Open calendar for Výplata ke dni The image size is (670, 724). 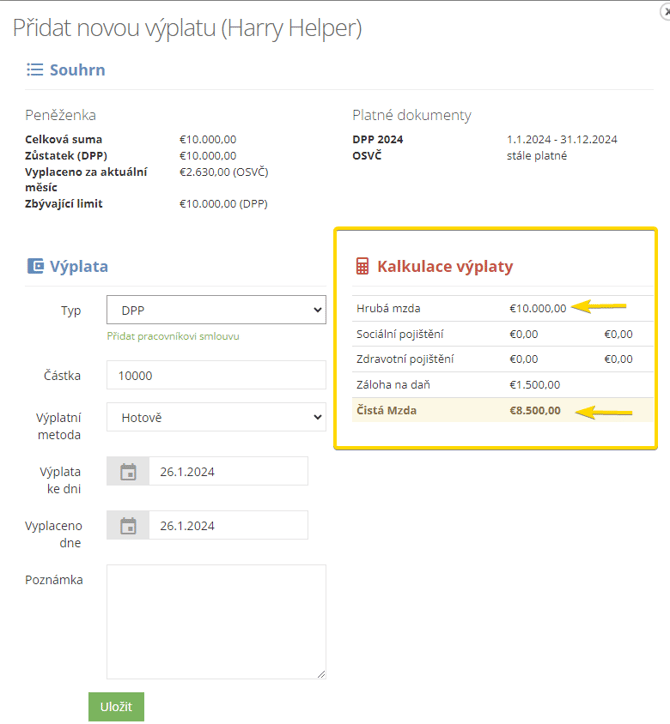(x=128, y=472)
